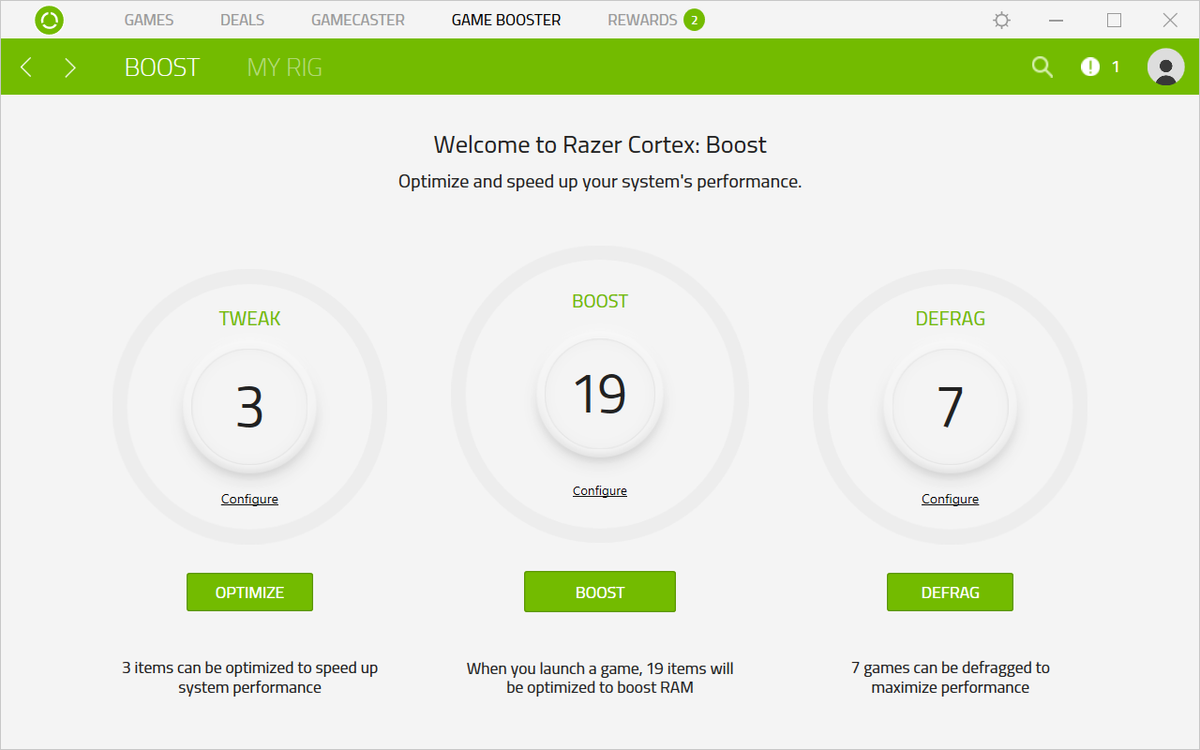Click the green BOOST button
The image size is (1200, 750).
(600, 592)
